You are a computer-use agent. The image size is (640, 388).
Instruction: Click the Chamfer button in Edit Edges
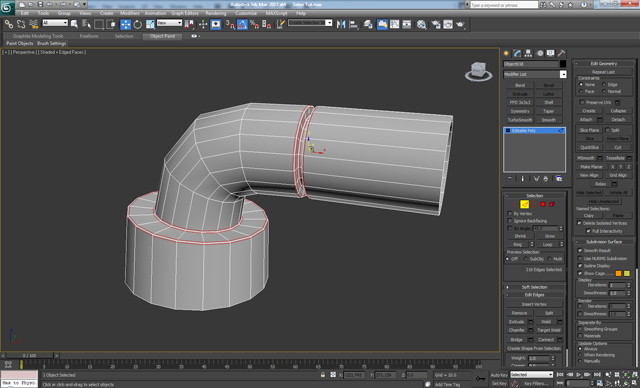(x=517, y=330)
